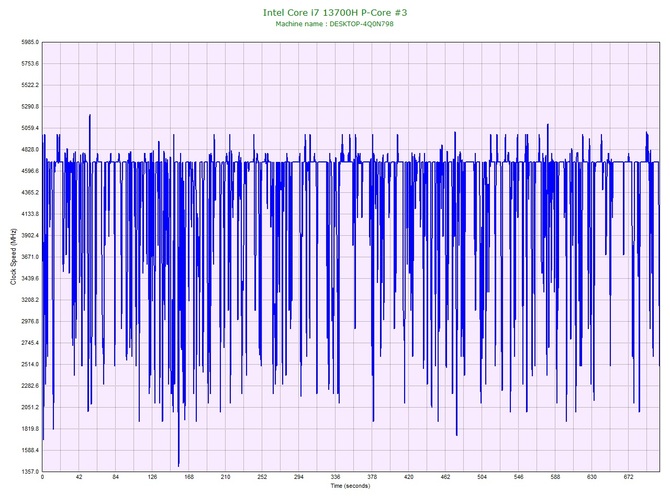Select the 2514.0 y-axis label
Viewport: 670px width, 503px height.
(x=30, y=365)
